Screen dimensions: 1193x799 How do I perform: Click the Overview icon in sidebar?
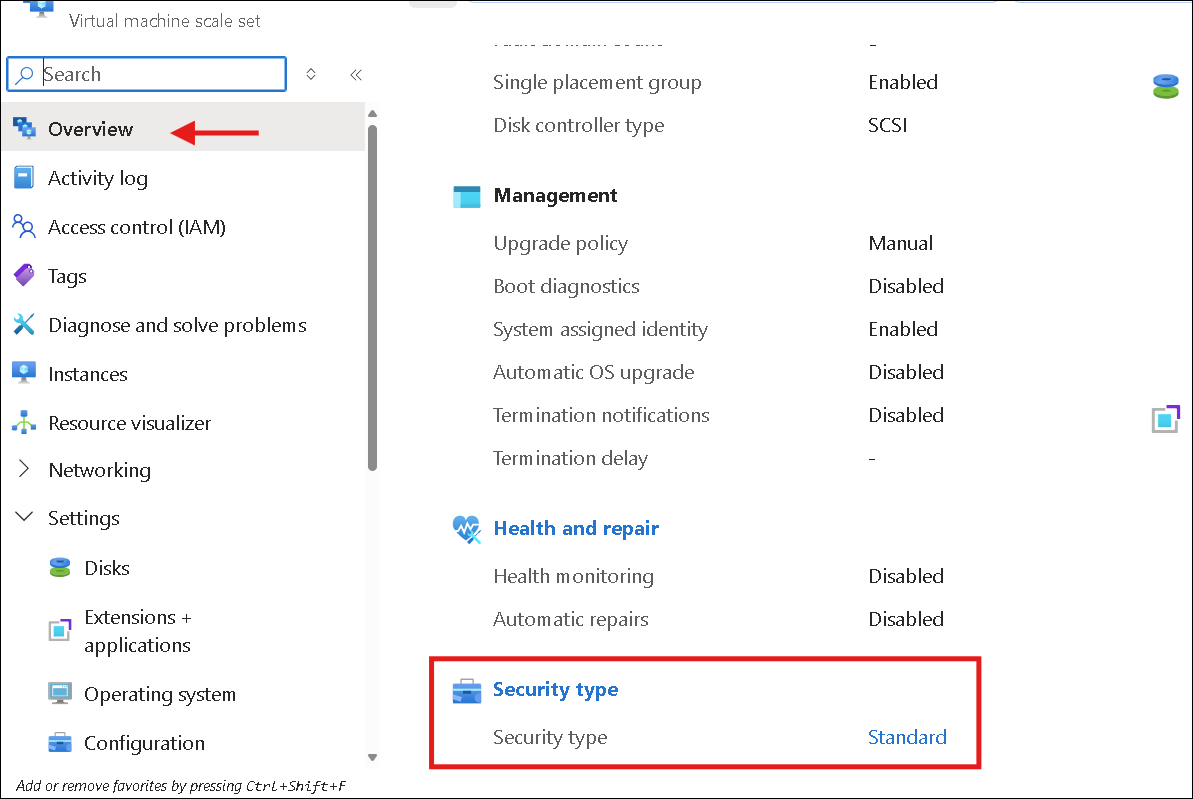tap(24, 128)
